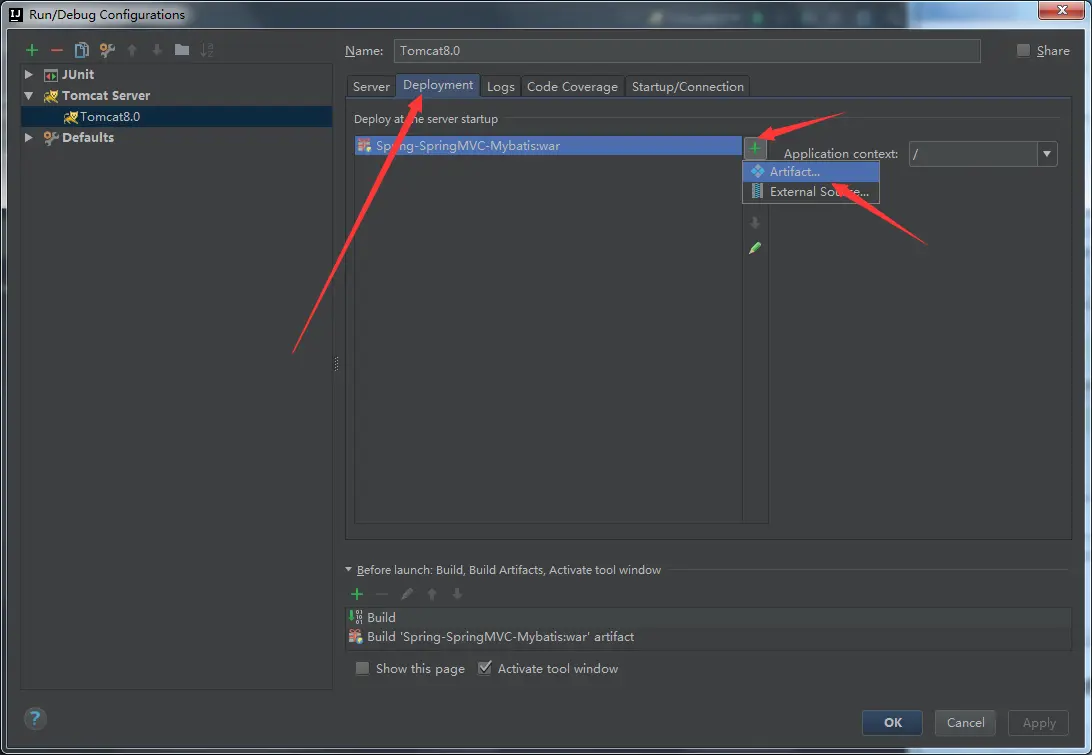
Task: Click the Defaults wrench icon in tree
Action: (51, 138)
